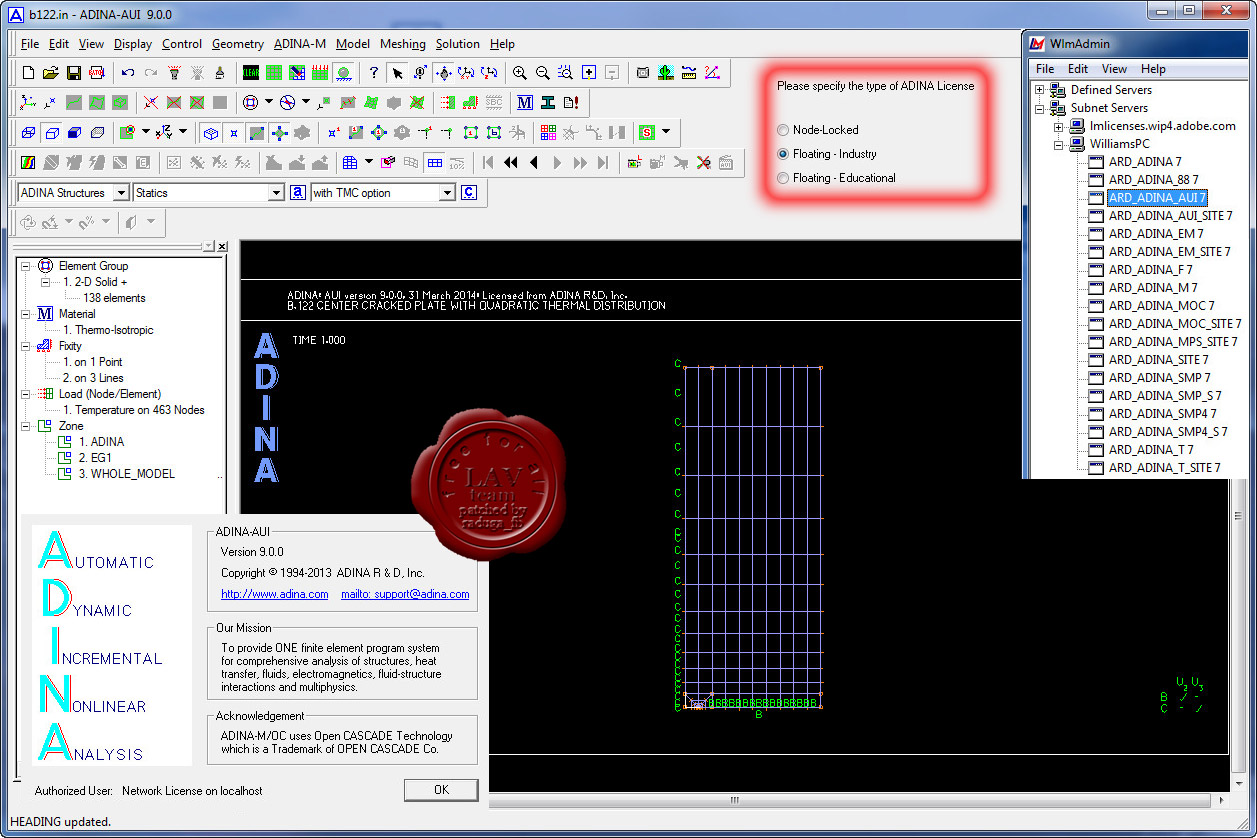Expand lmlicenses.wip4.adobe.com server node
The width and height of the screenshot is (1257, 838).
[x=1058, y=126]
